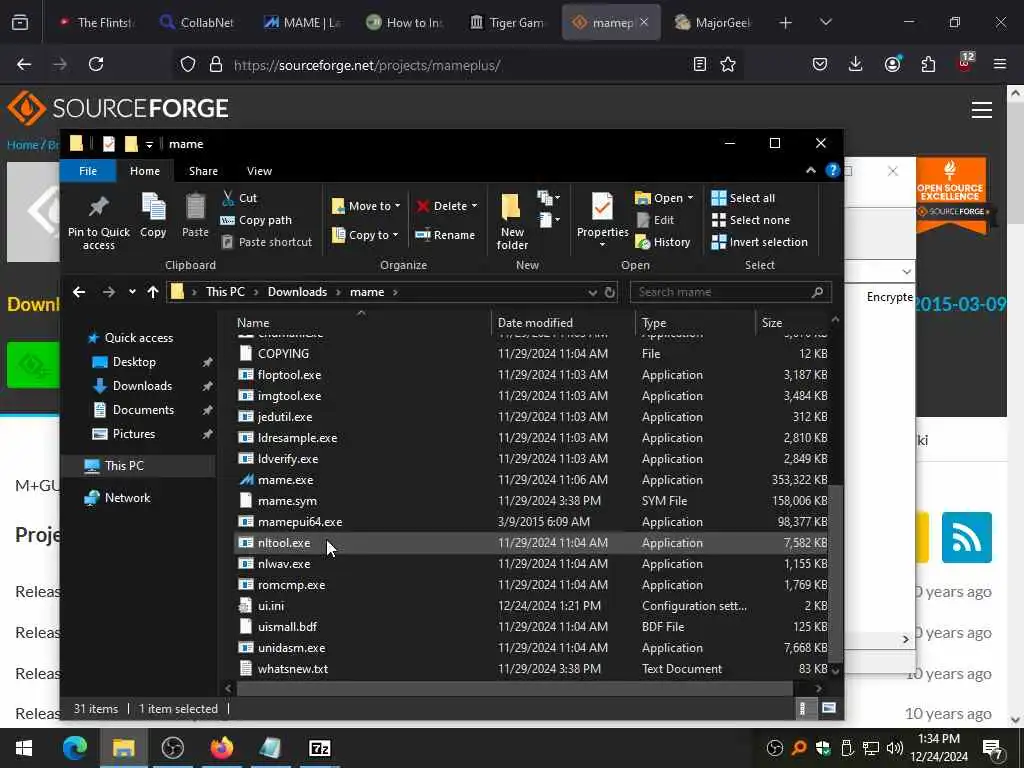
Task: Toggle reader view in Firefox
Action: click(x=699, y=64)
